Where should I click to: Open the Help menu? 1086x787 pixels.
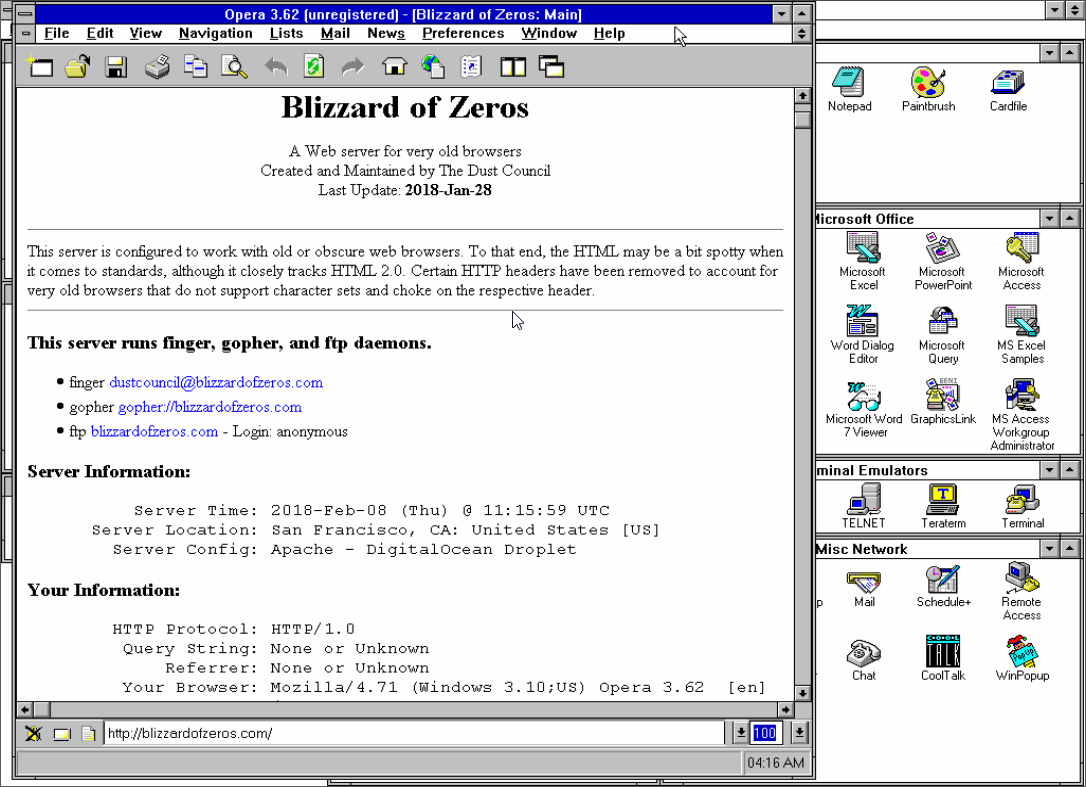[609, 33]
